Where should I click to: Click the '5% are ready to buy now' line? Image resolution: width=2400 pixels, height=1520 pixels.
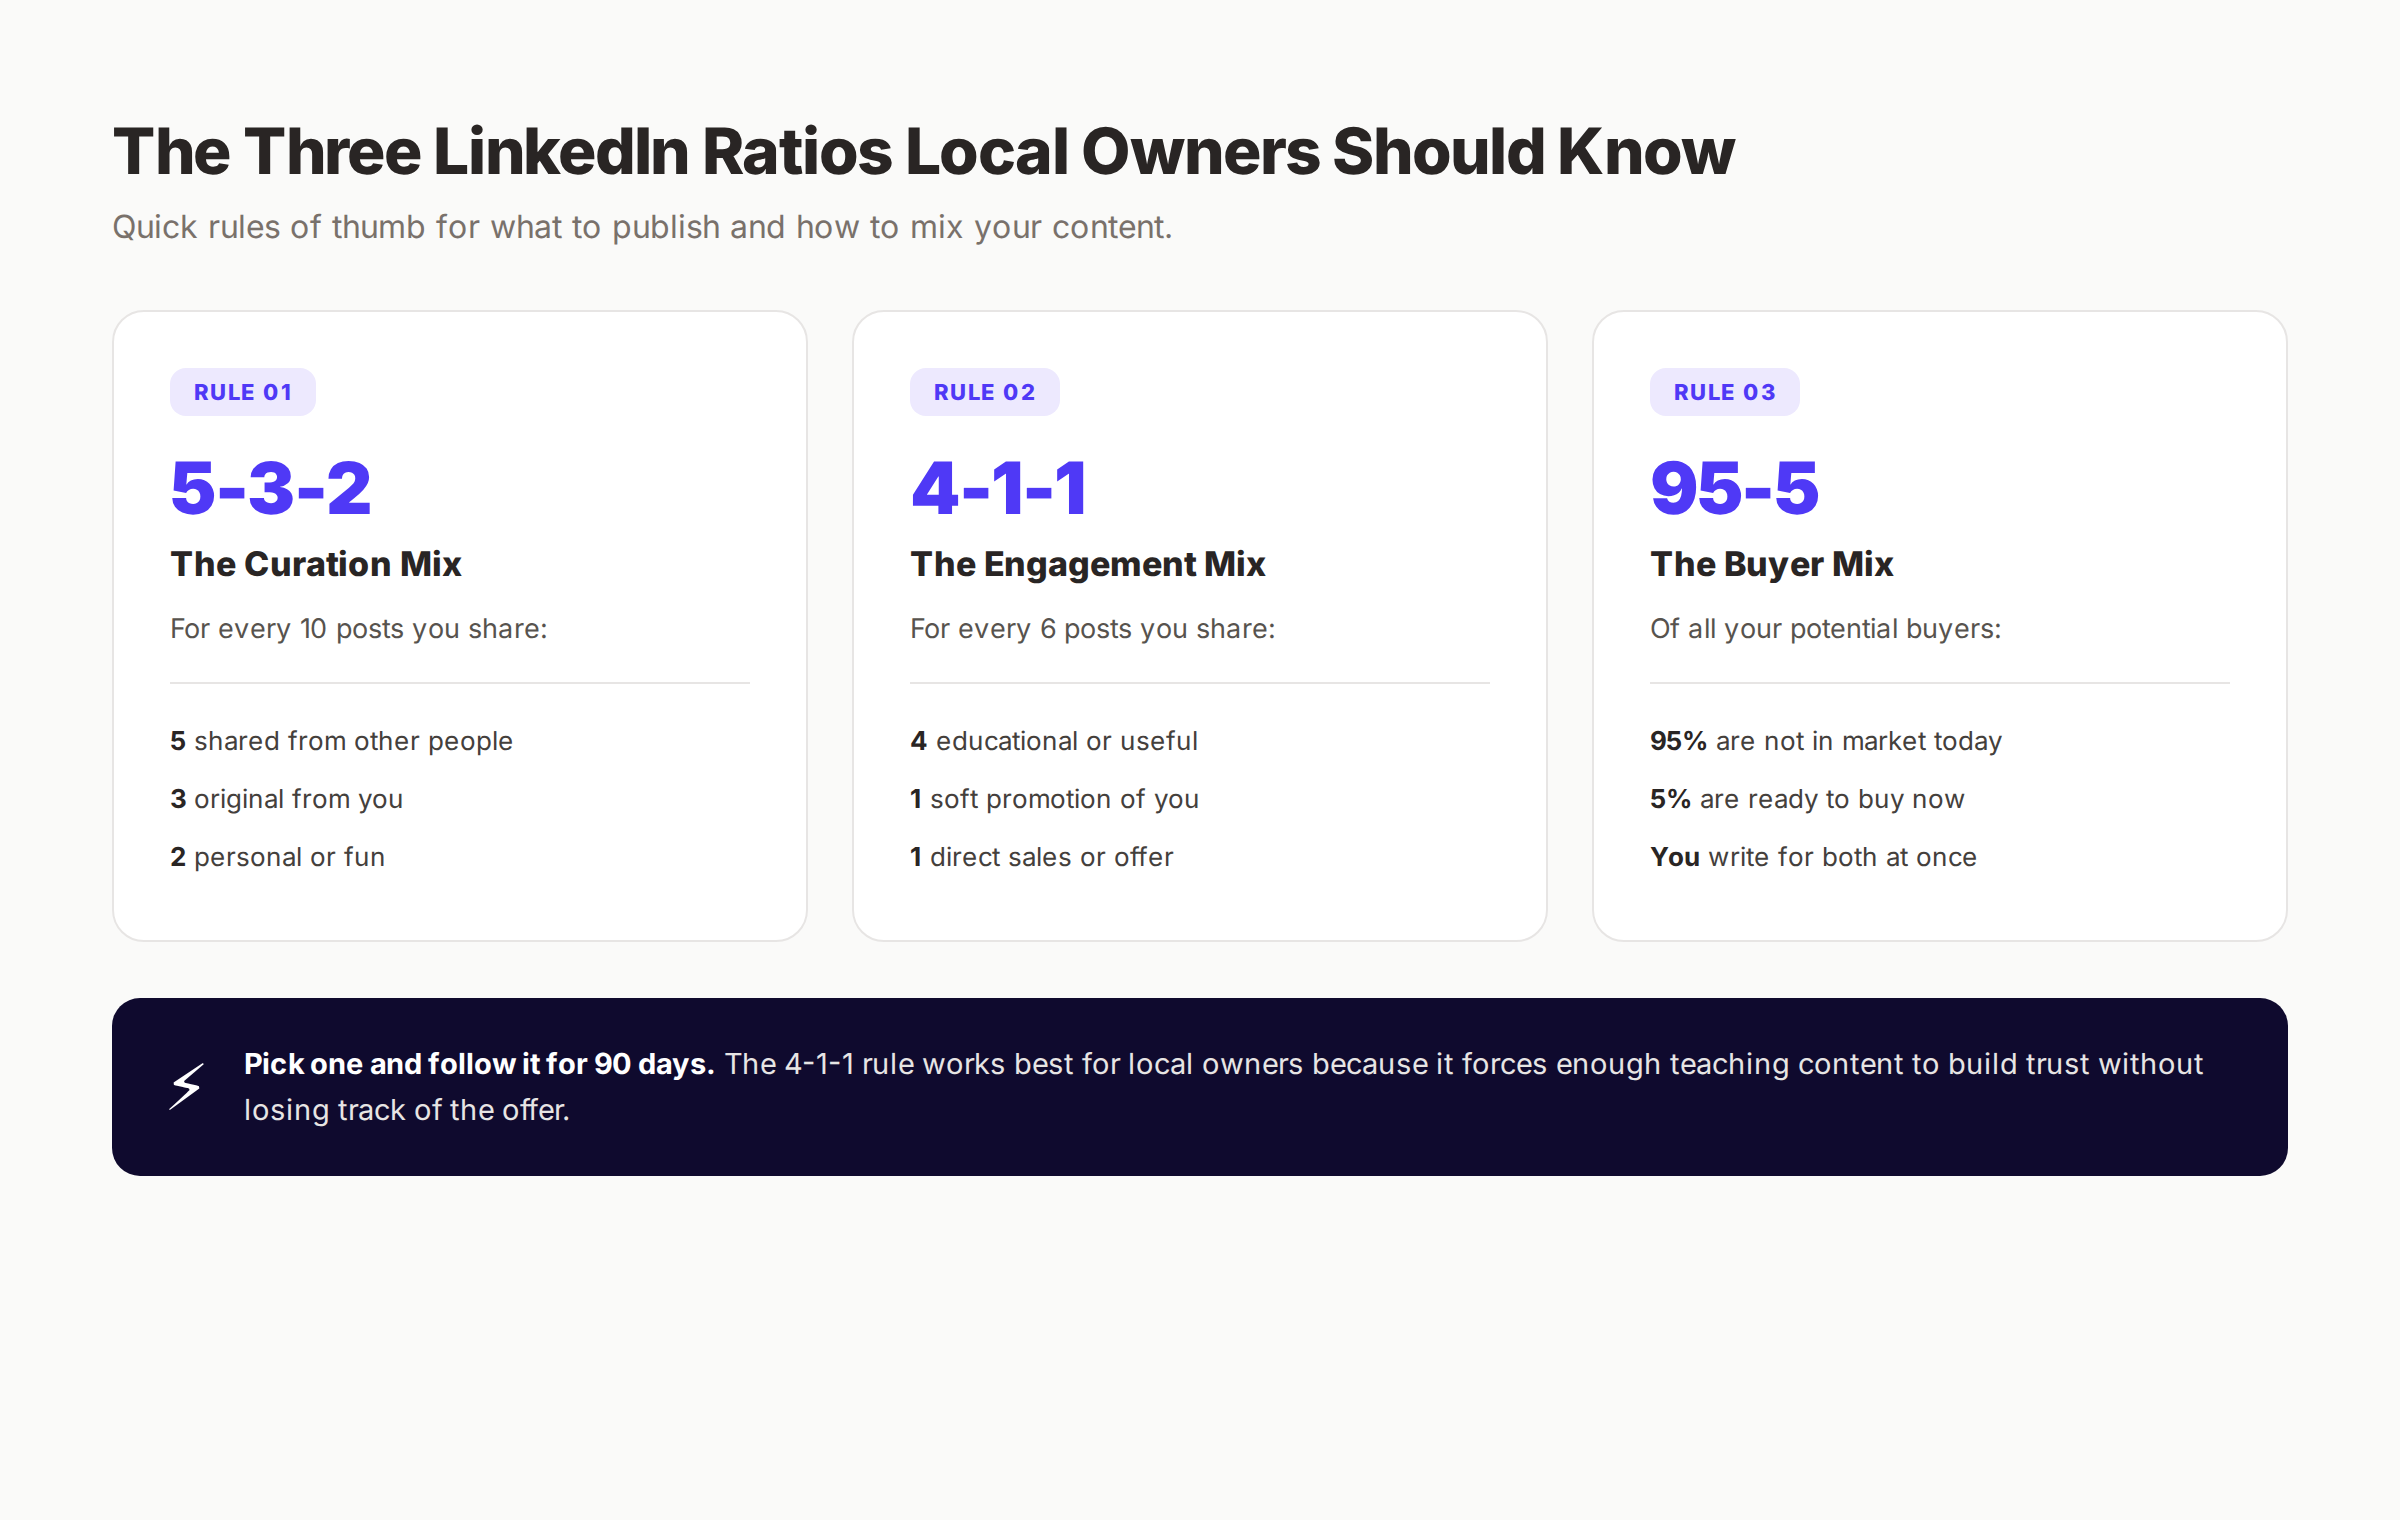pyautogui.click(x=1807, y=799)
